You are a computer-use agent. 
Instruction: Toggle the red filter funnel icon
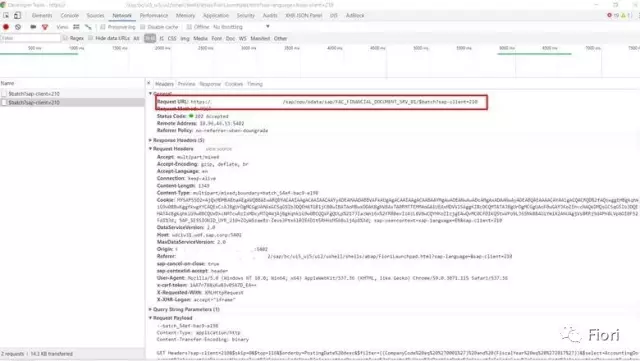point(45,27)
